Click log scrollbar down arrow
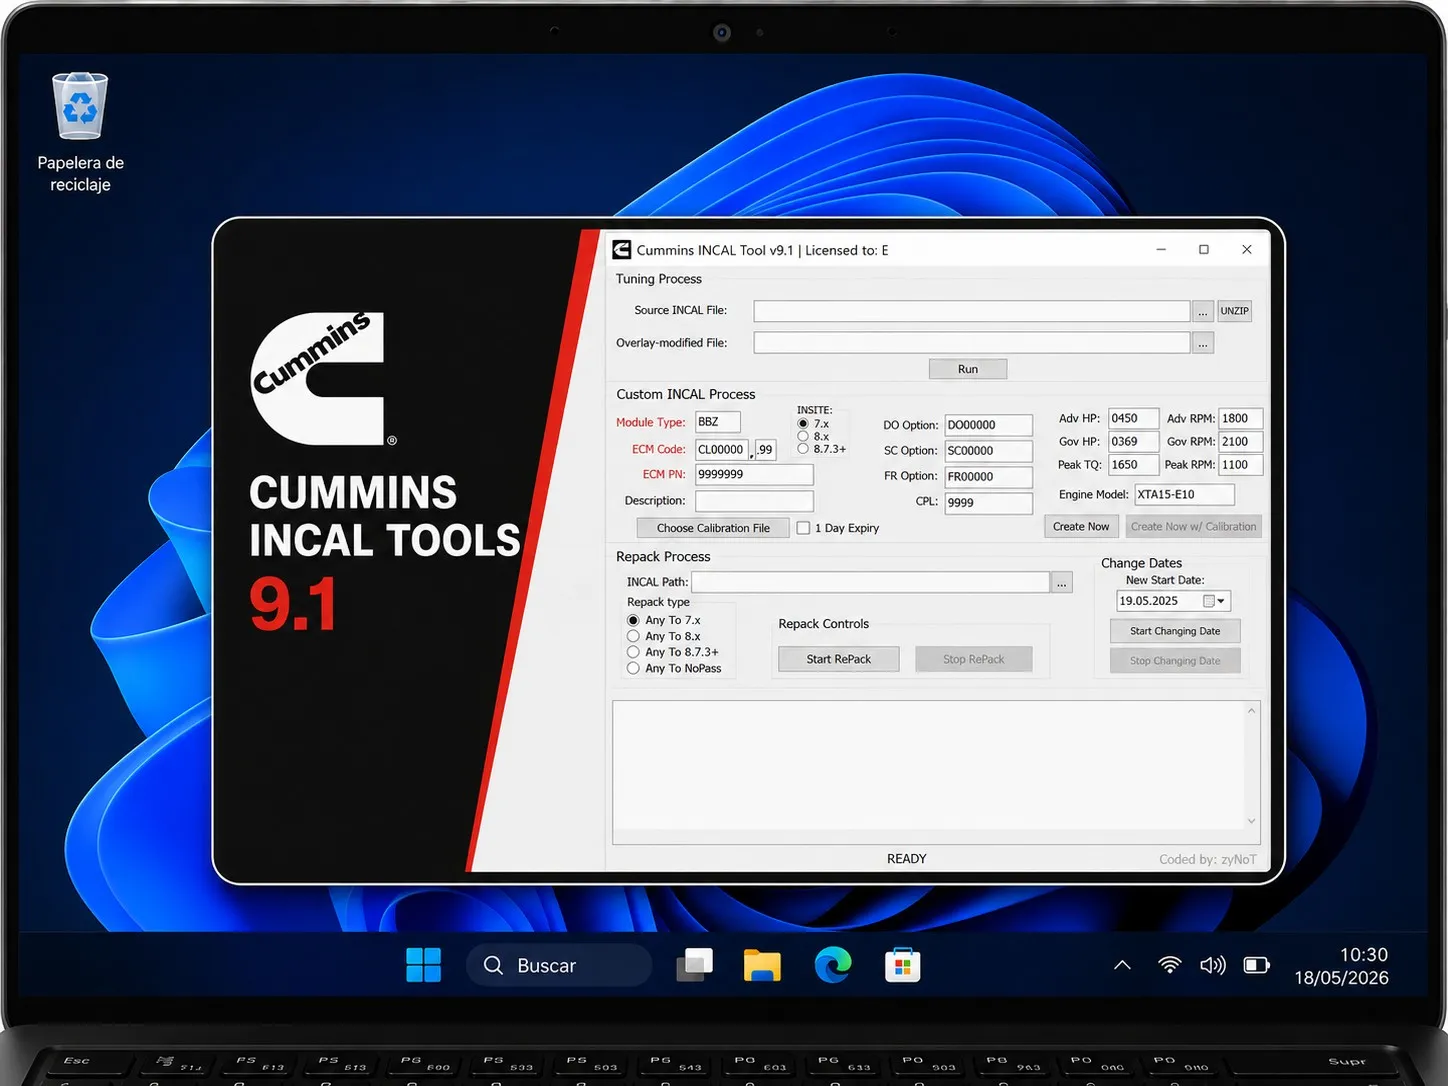This screenshot has height=1086, width=1448. pyautogui.click(x=1251, y=822)
